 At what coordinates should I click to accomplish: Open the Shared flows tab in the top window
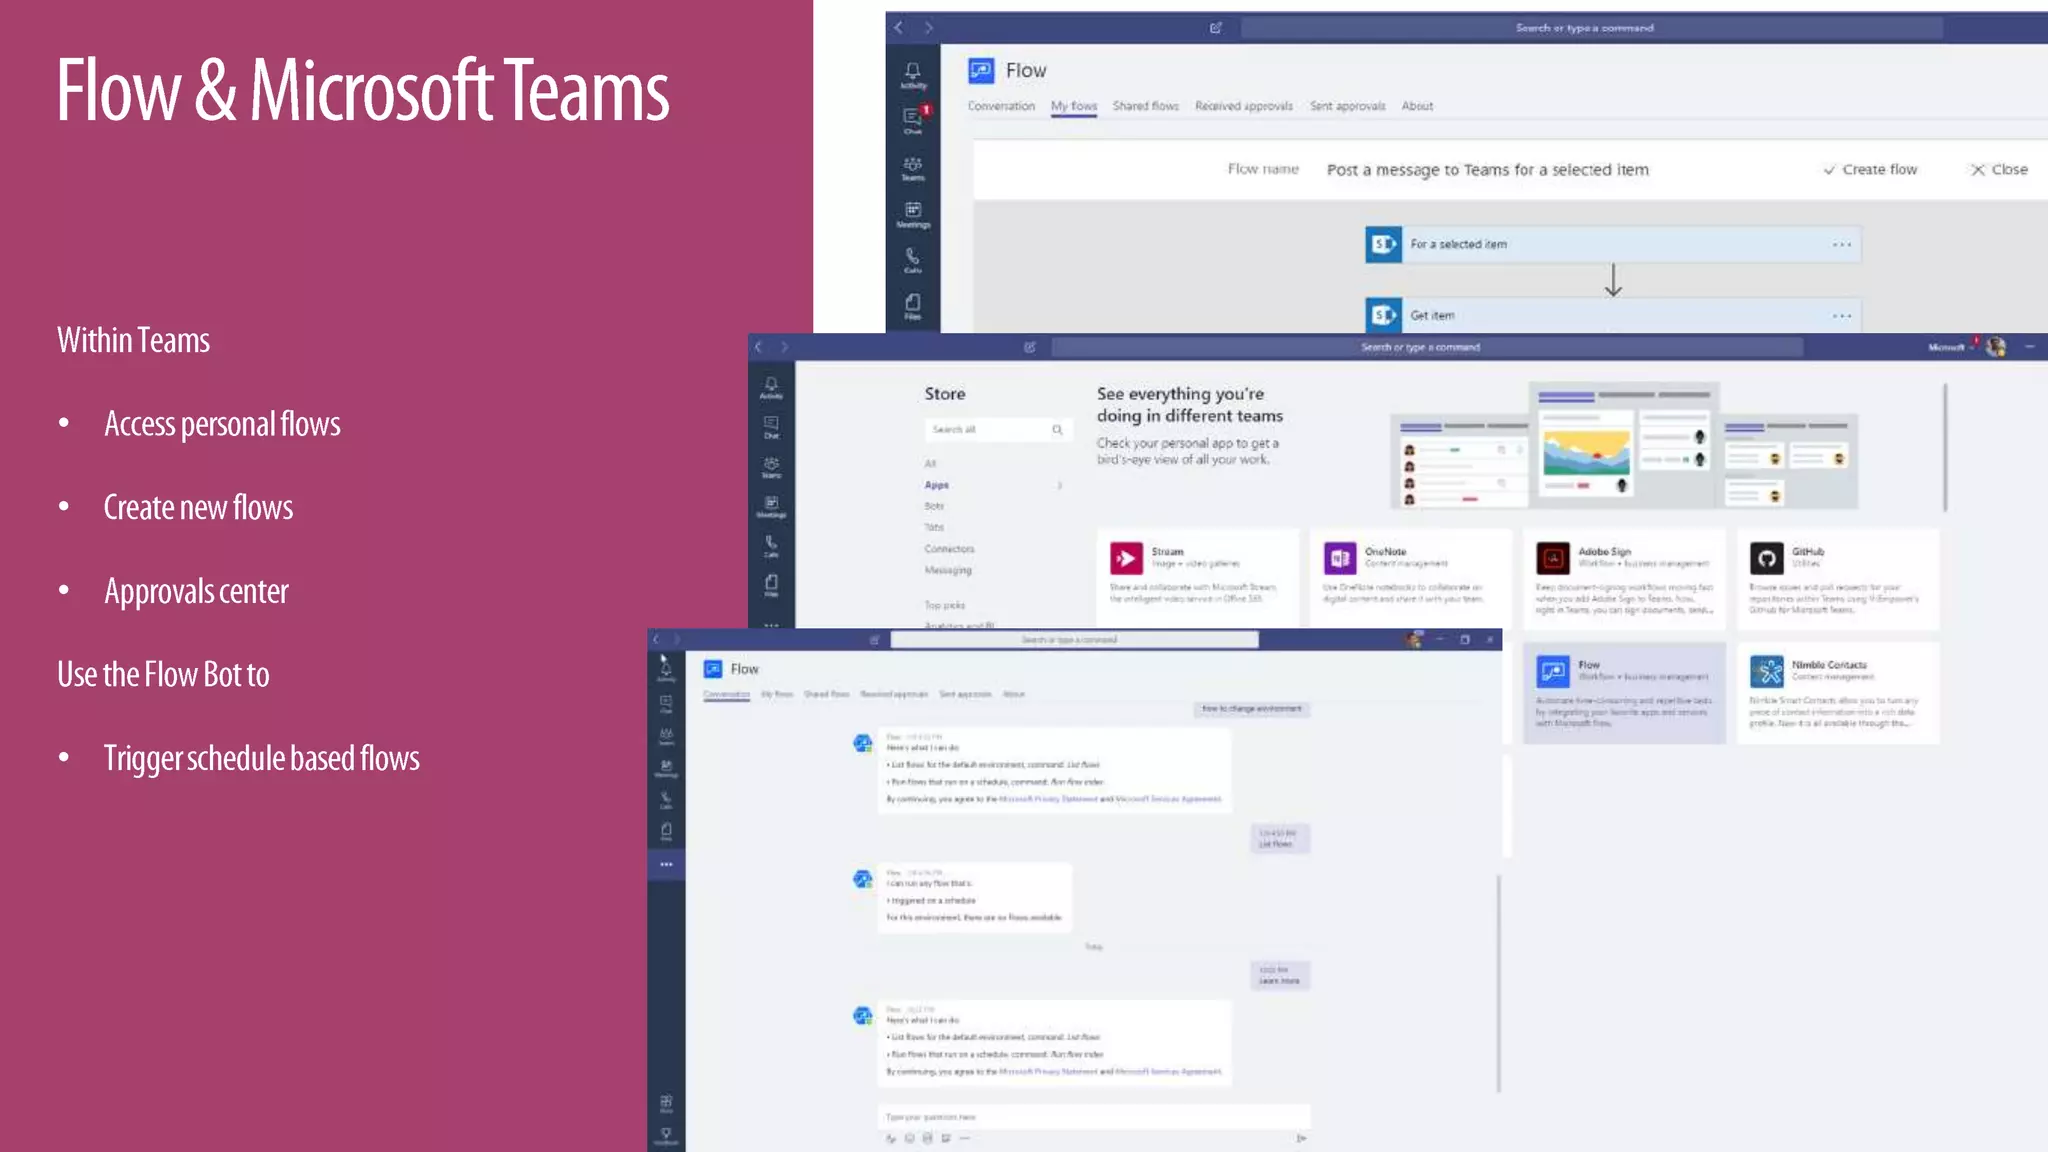(x=1145, y=106)
